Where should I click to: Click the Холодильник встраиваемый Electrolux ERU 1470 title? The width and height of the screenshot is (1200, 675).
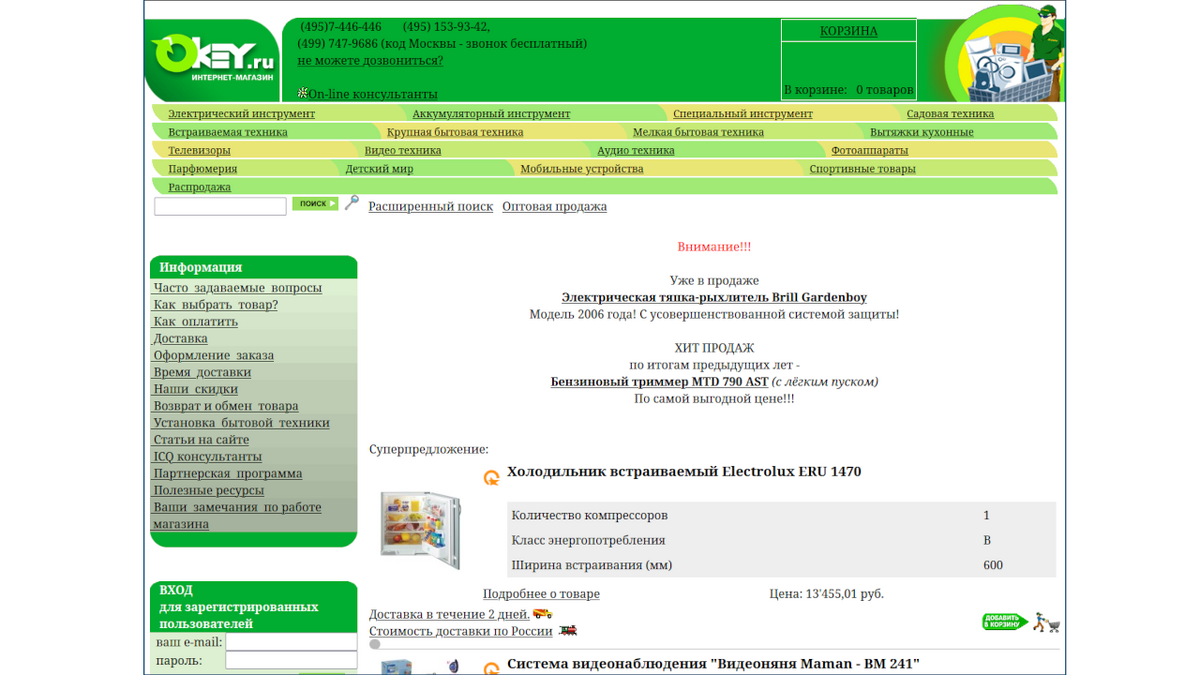(684, 472)
